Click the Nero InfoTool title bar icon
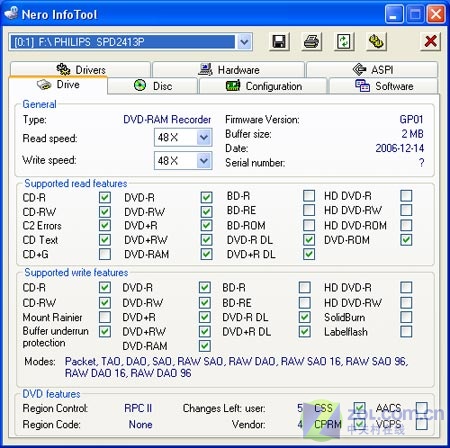The image size is (450, 448). pos(11,14)
